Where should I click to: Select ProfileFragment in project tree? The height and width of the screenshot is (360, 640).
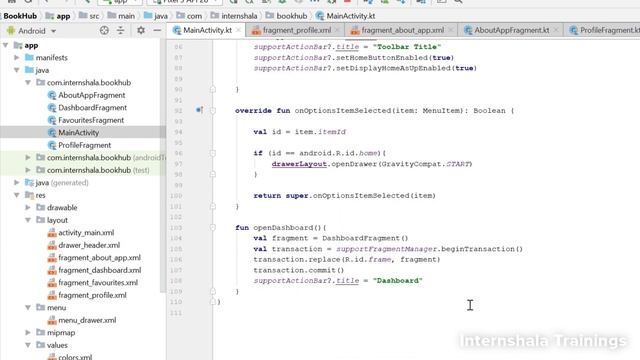point(79,145)
